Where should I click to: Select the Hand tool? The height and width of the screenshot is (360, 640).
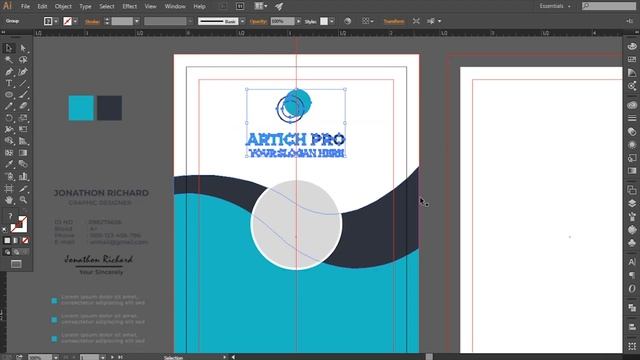pos(9,200)
